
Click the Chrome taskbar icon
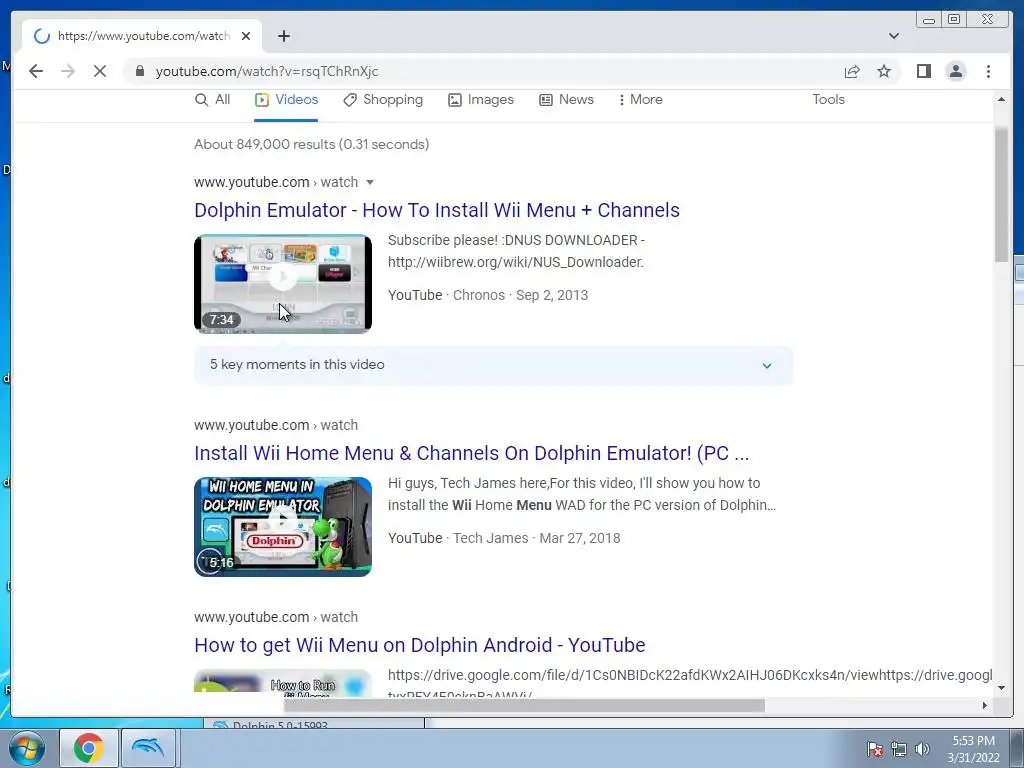coord(89,748)
